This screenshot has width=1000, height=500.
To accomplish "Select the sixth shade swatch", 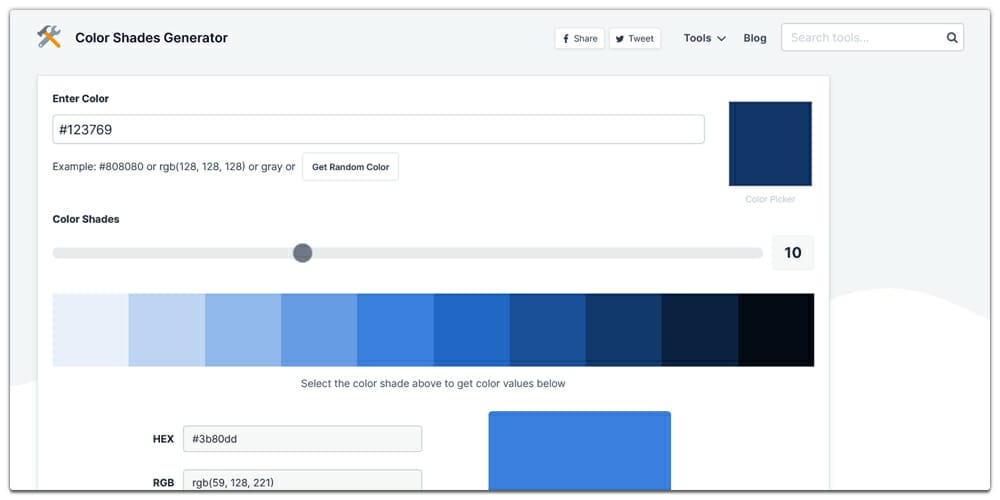I will (471, 330).
